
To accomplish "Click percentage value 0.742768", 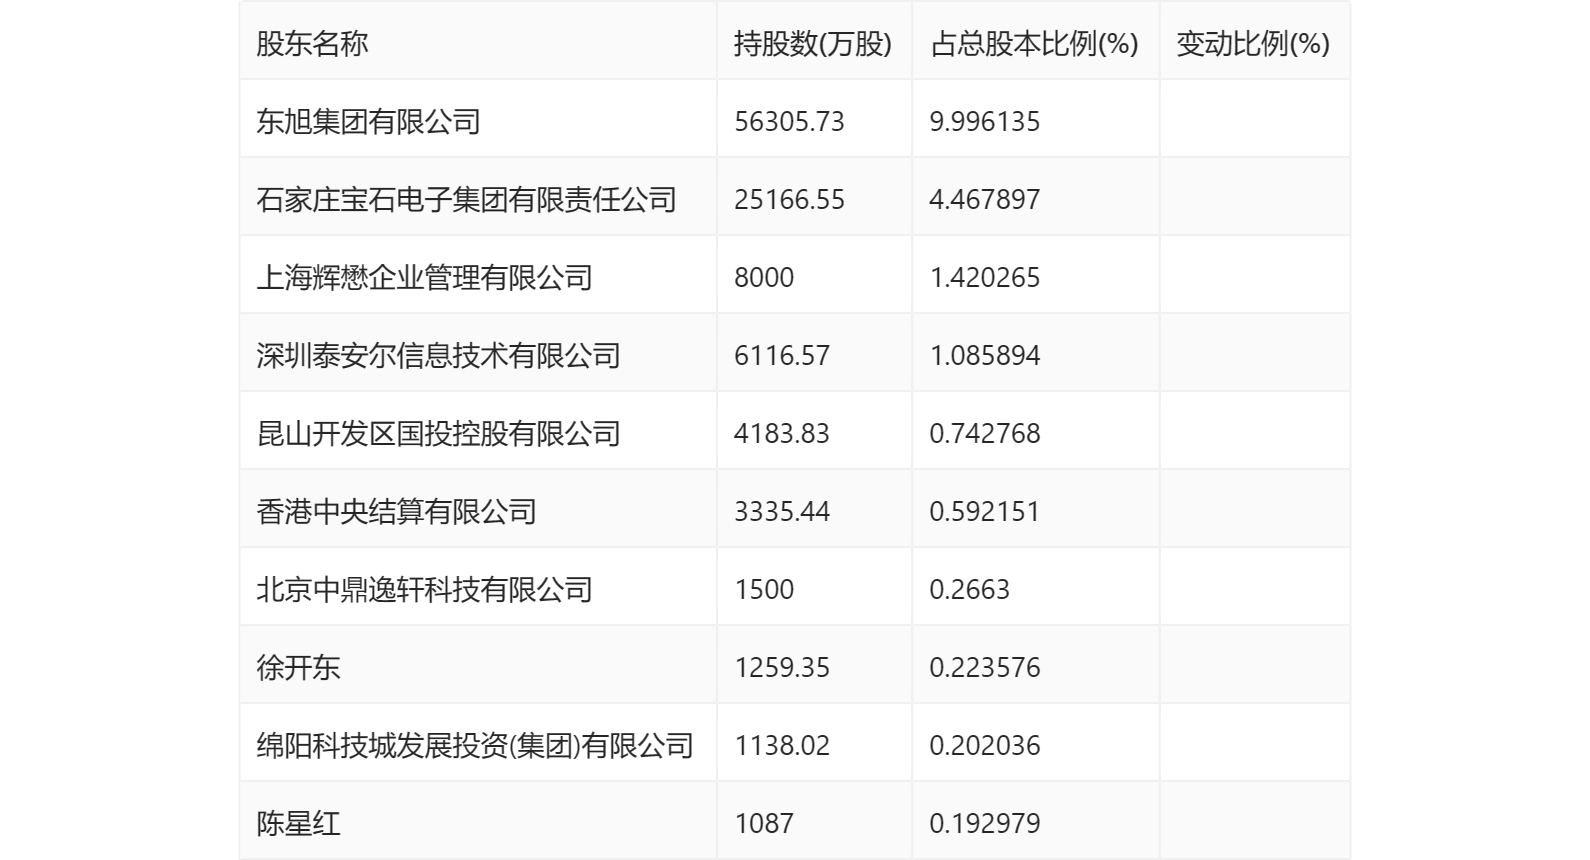I will pyautogui.click(x=985, y=434).
